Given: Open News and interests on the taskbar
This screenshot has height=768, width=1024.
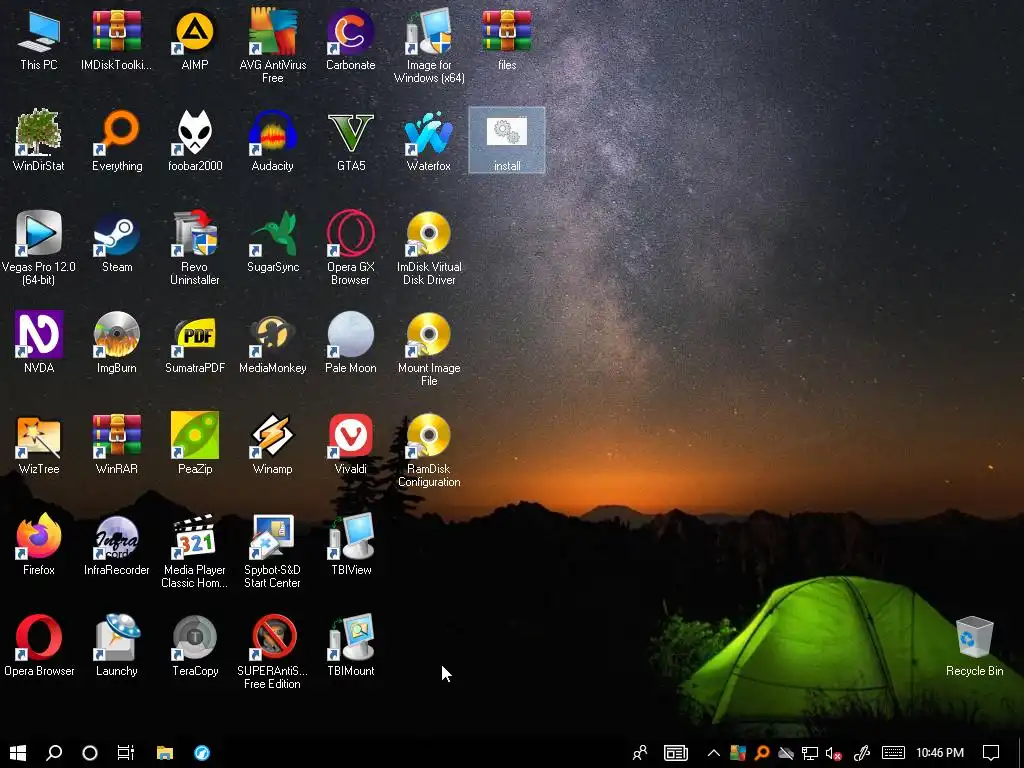Looking at the screenshot, I should [x=676, y=753].
